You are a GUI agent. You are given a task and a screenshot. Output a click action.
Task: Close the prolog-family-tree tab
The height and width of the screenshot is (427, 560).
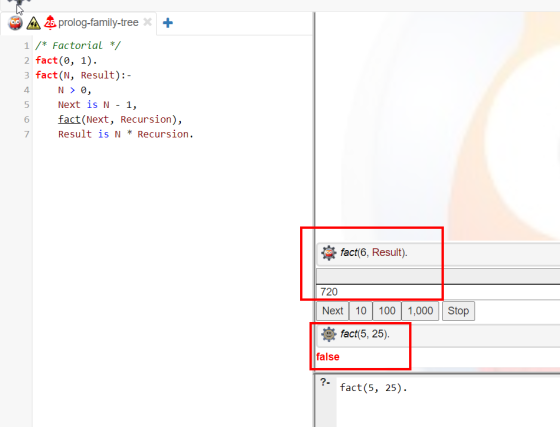pyautogui.click(x=148, y=22)
